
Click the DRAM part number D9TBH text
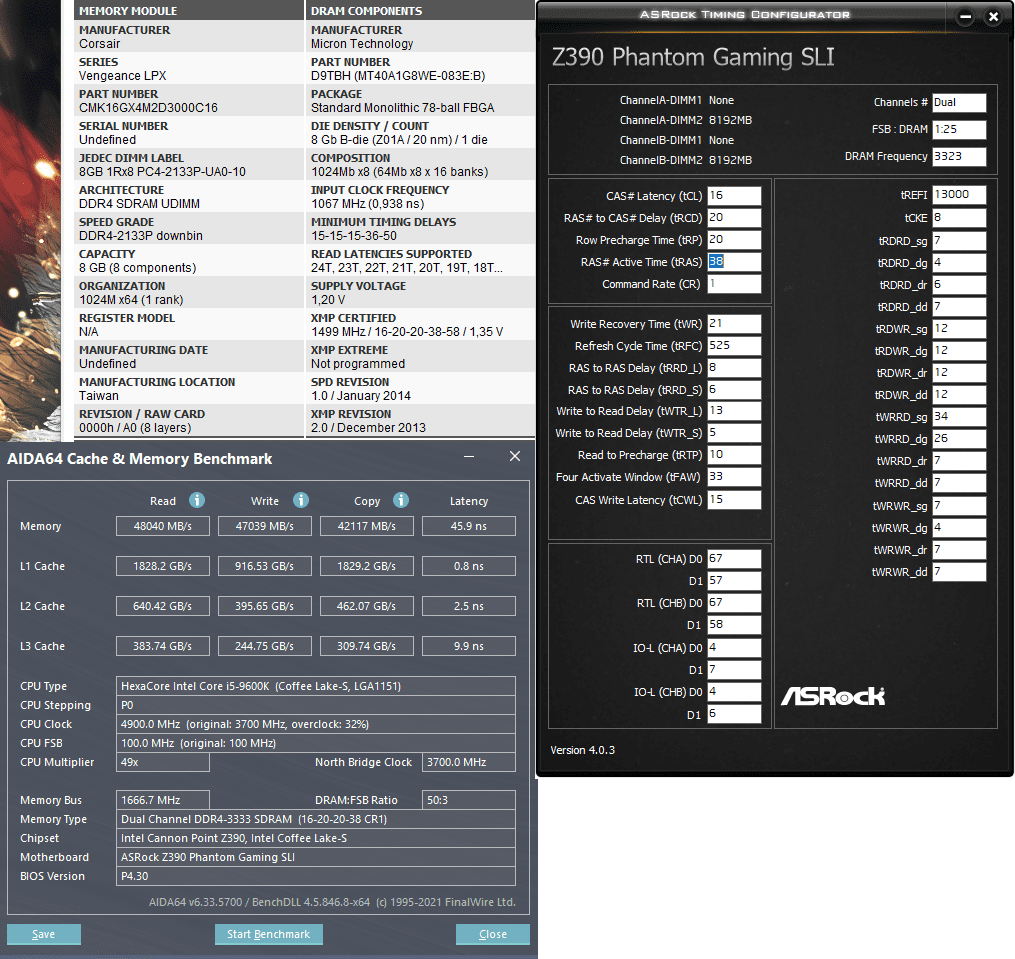click(397, 76)
